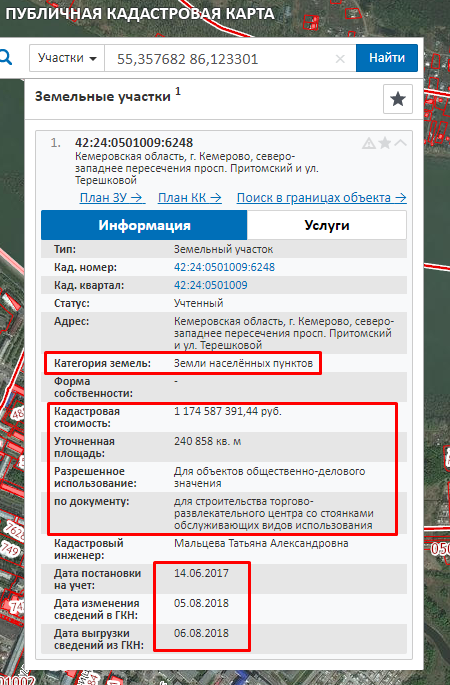Switch to the Услуги tab
Screen dimensions: 450x685
click(327, 225)
